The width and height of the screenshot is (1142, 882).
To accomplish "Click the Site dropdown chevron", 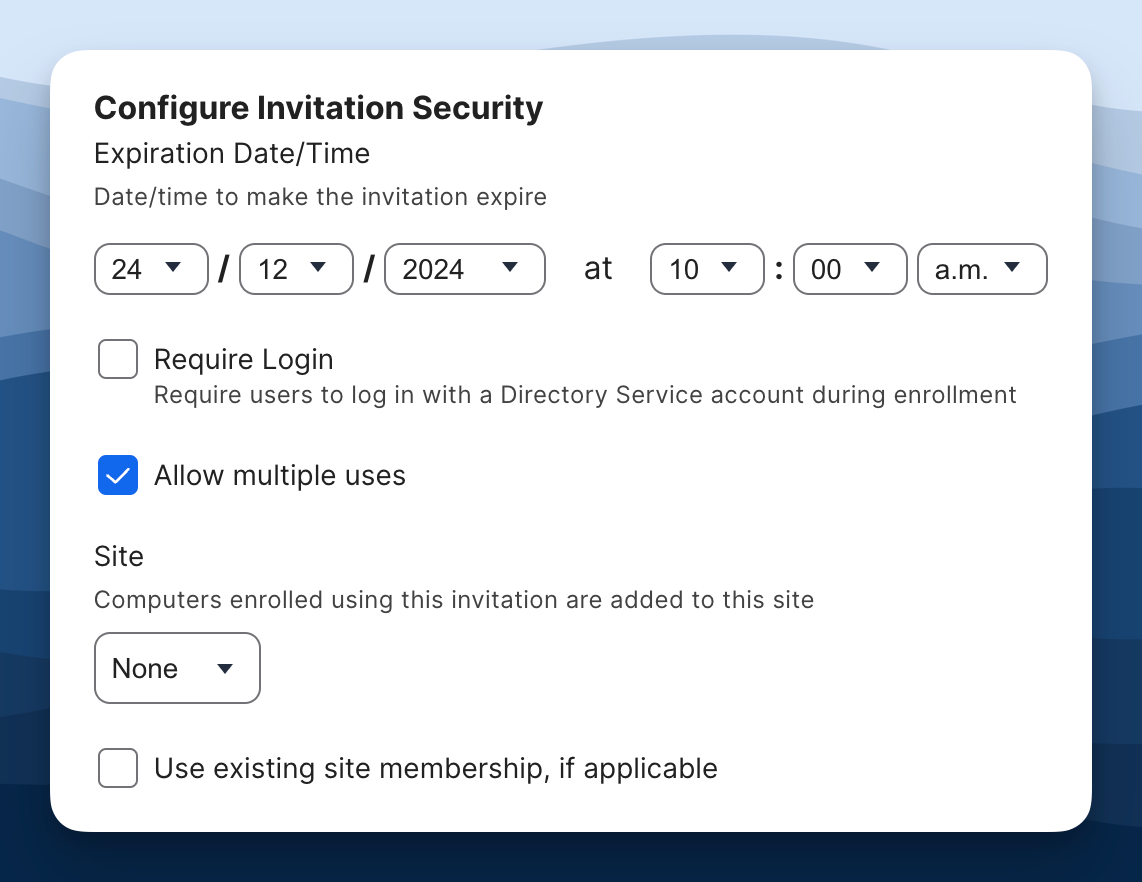I will click(x=225, y=668).
